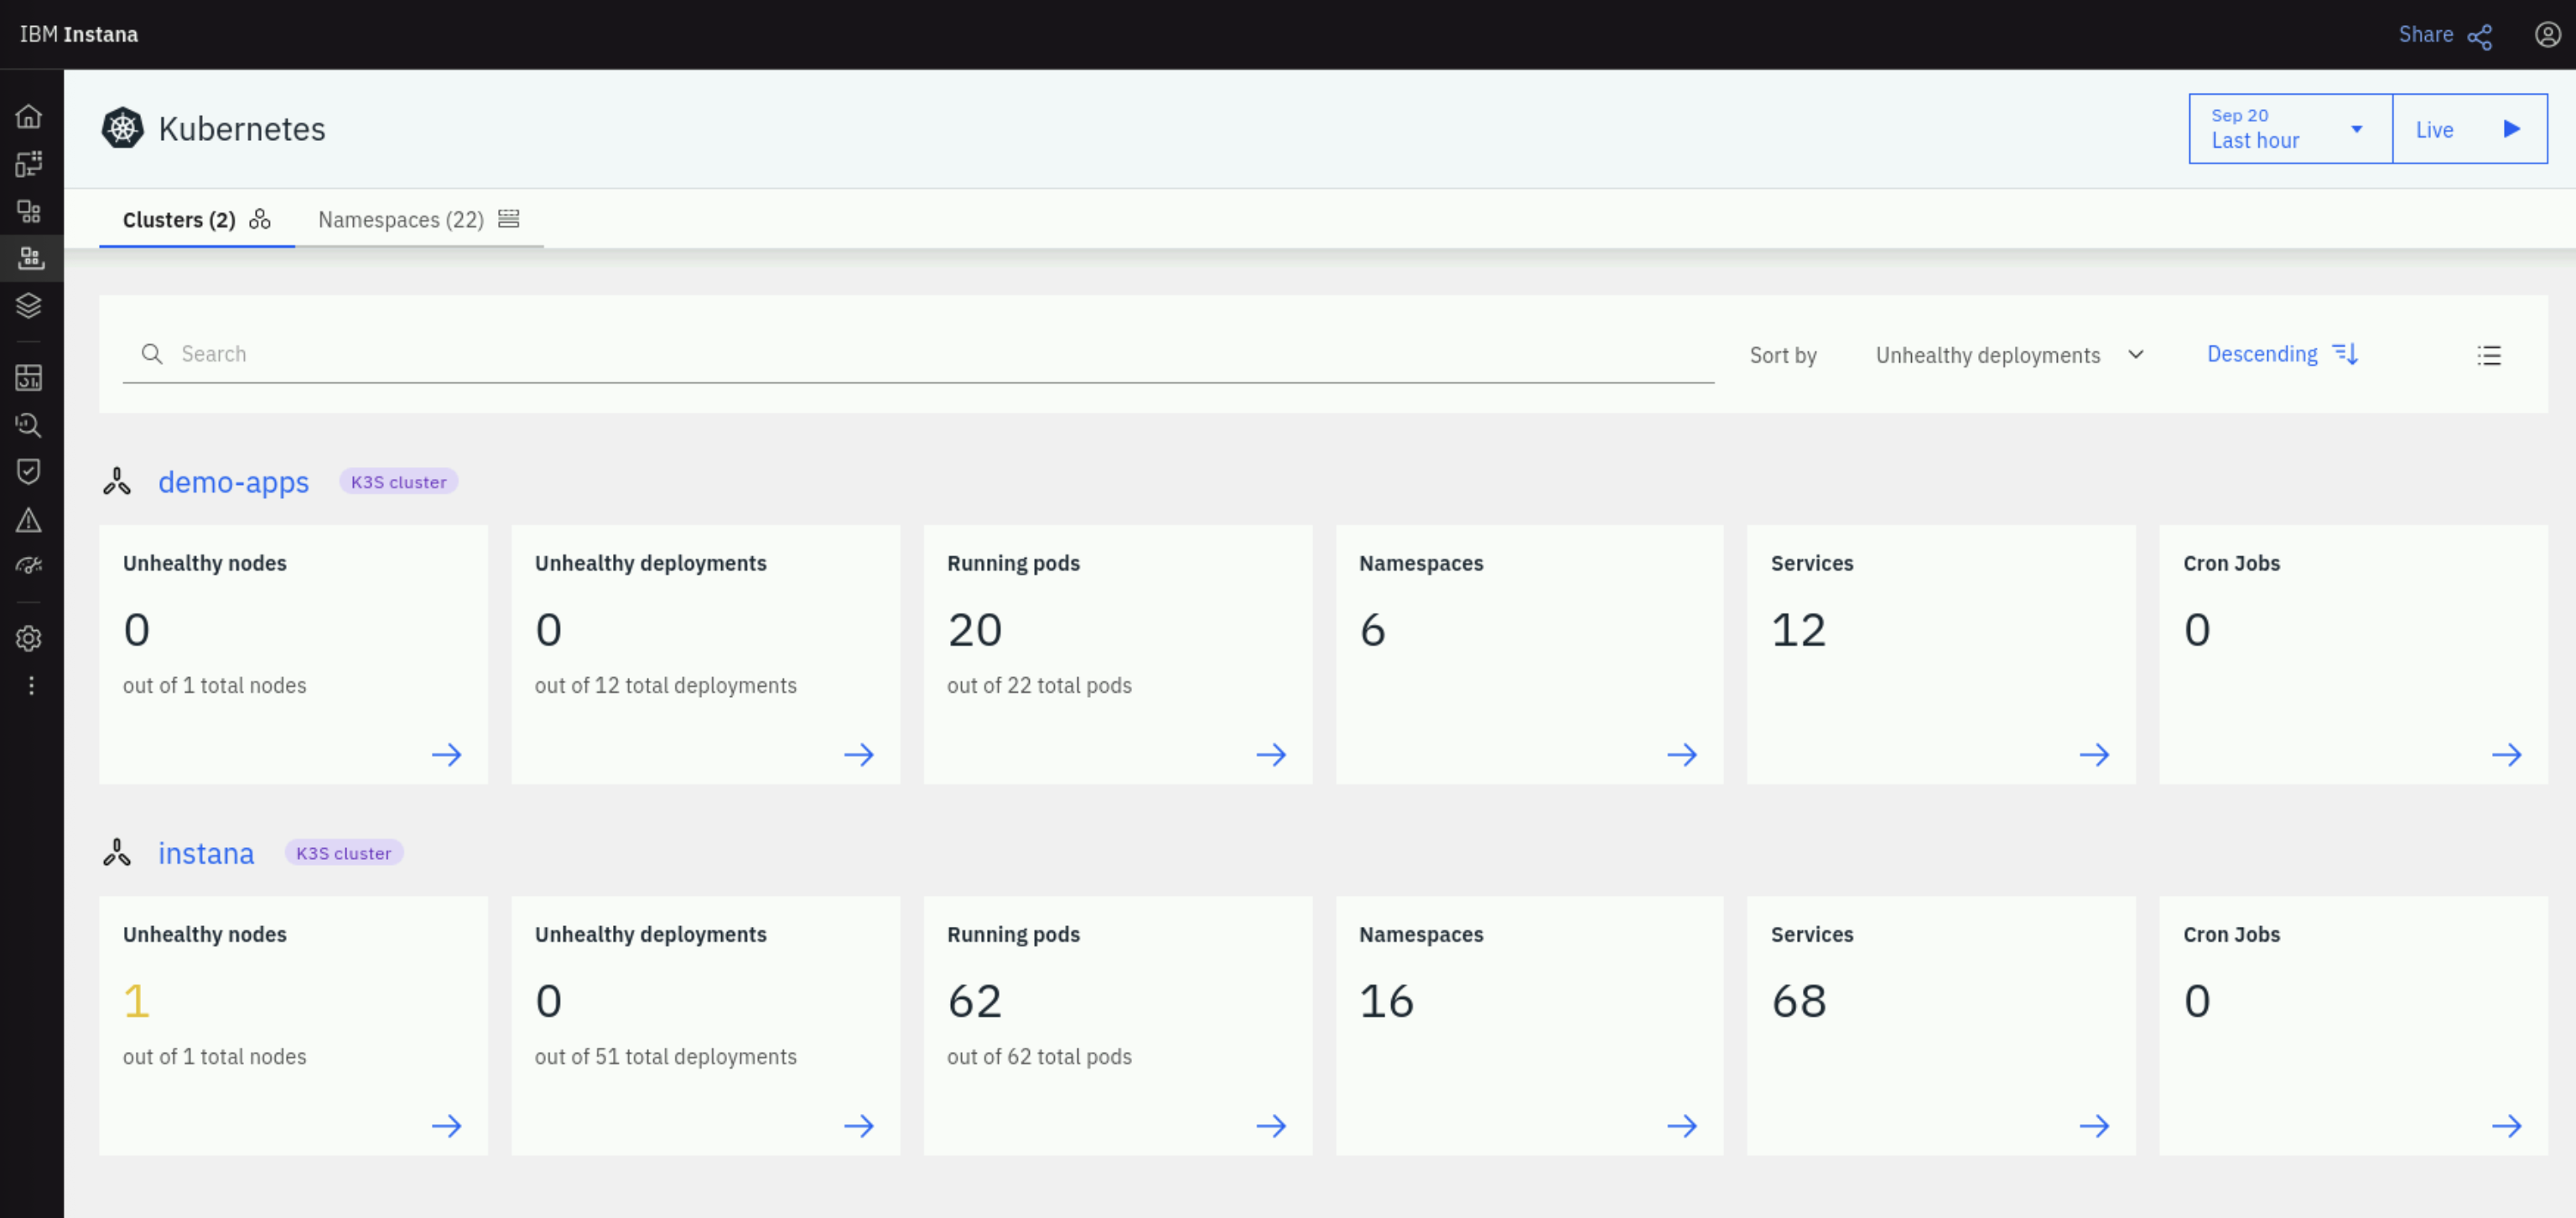This screenshot has width=2576, height=1218.
Task: Open the Home icon in sidebar
Action: pyautogui.click(x=29, y=116)
